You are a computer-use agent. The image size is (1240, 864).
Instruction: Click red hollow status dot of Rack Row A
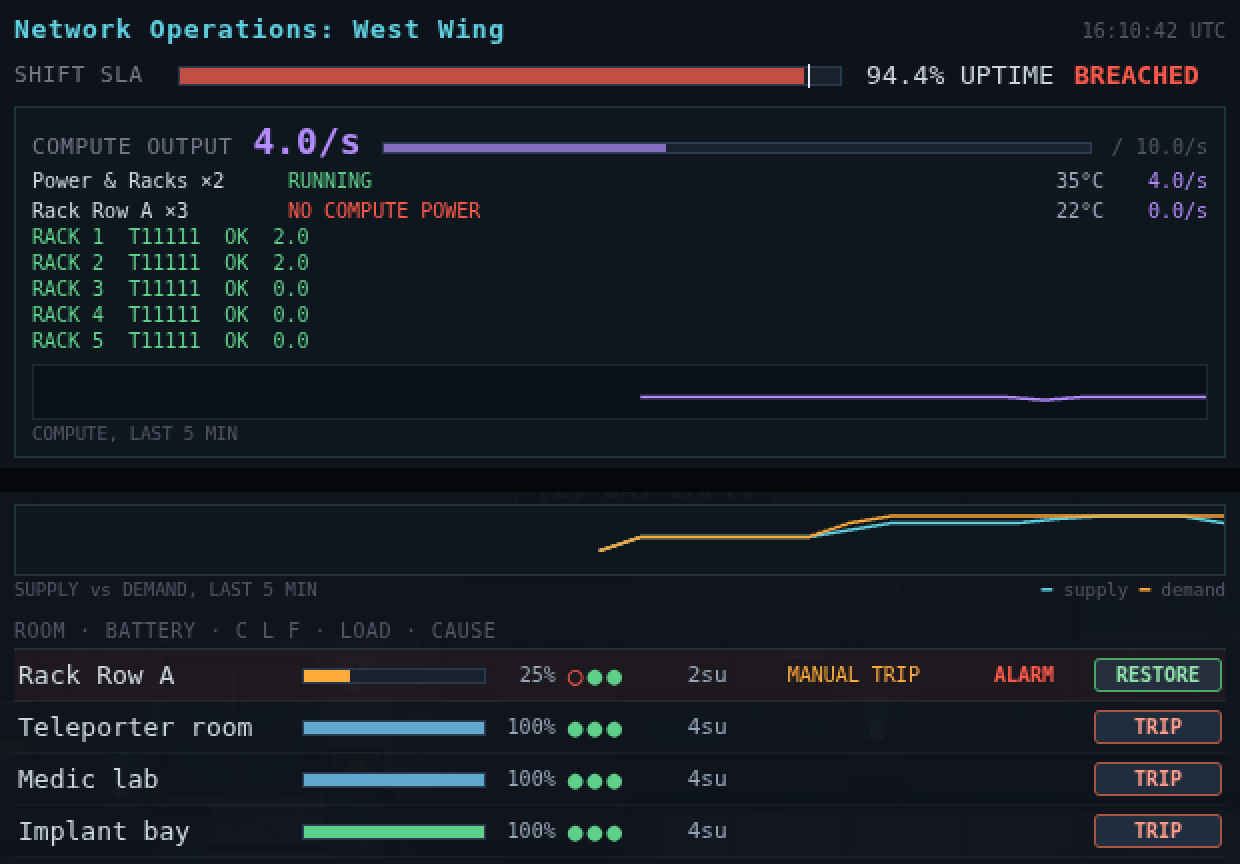tap(575, 677)
